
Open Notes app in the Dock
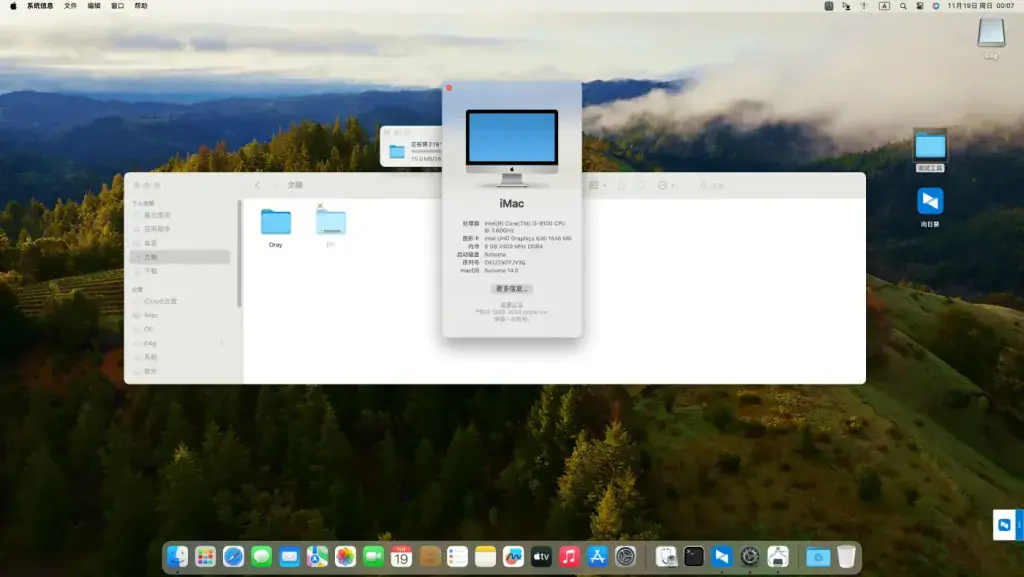(x=485, y=557)
